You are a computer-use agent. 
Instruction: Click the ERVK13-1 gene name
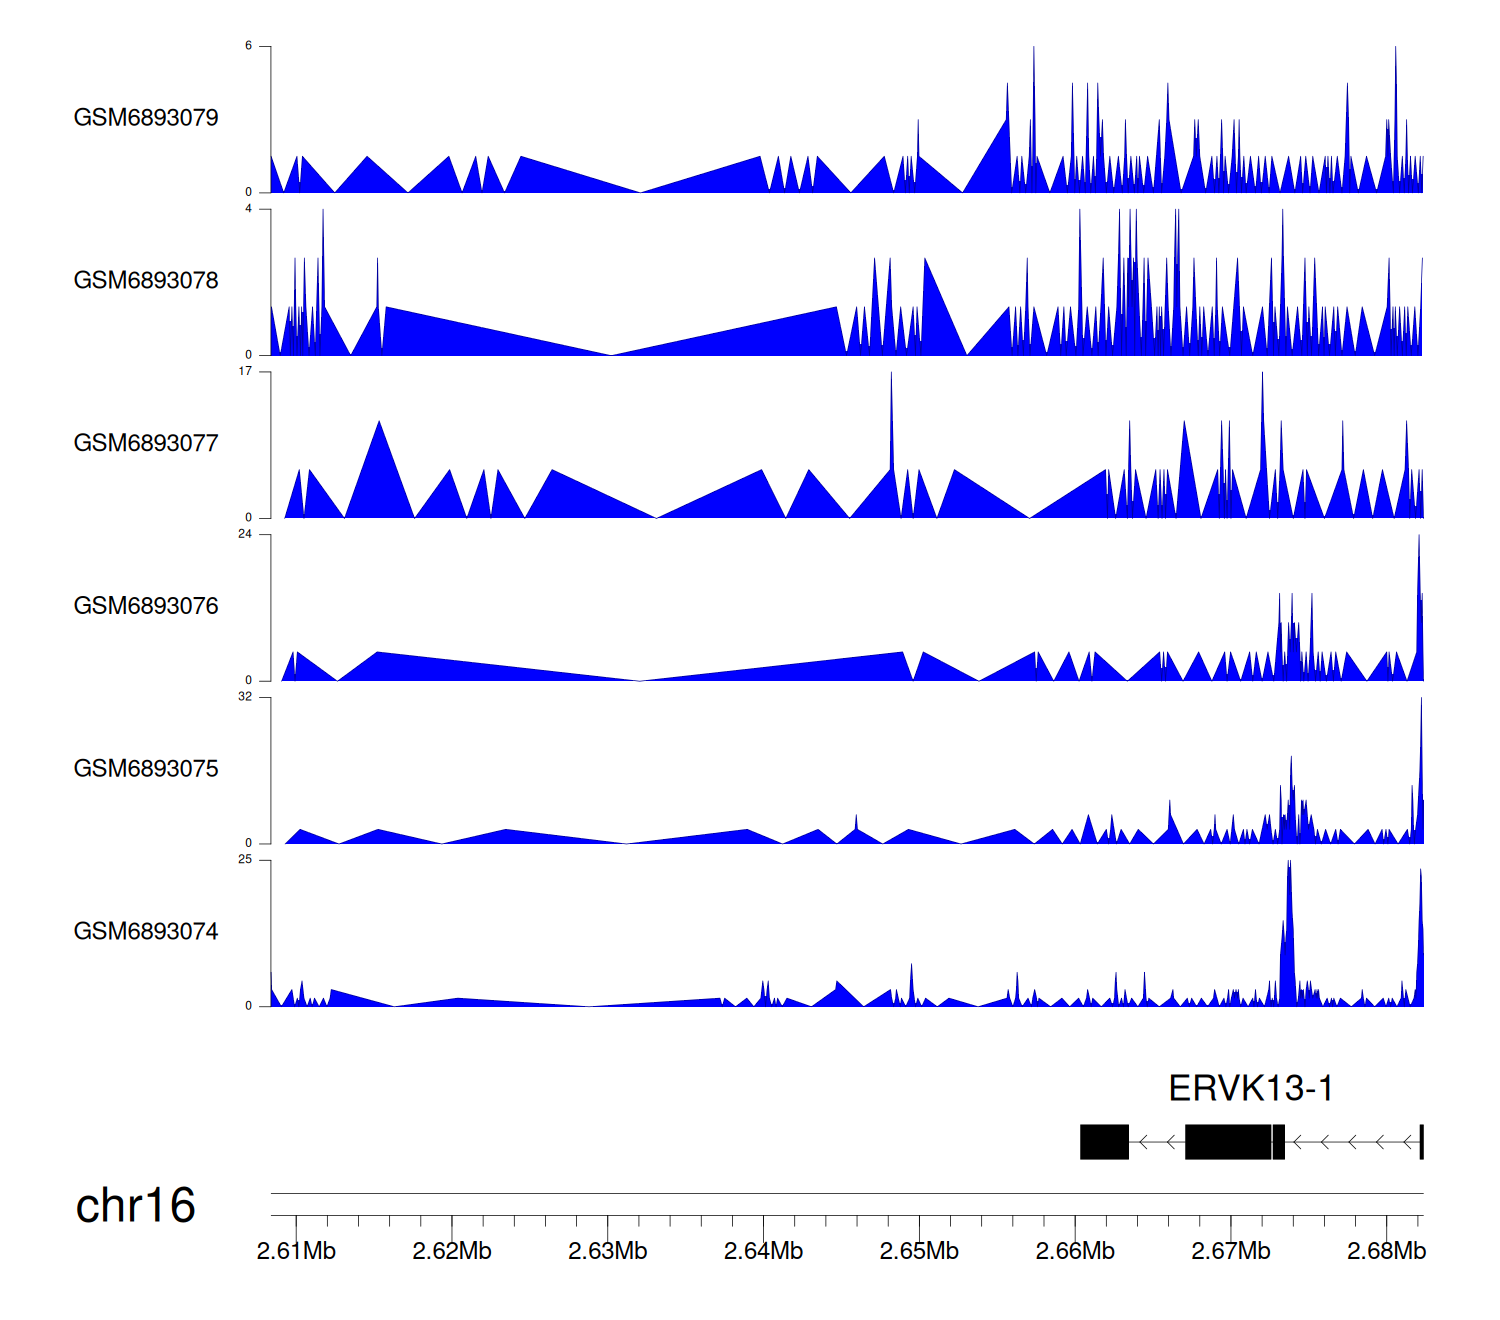click(x=1250, y=1088)
